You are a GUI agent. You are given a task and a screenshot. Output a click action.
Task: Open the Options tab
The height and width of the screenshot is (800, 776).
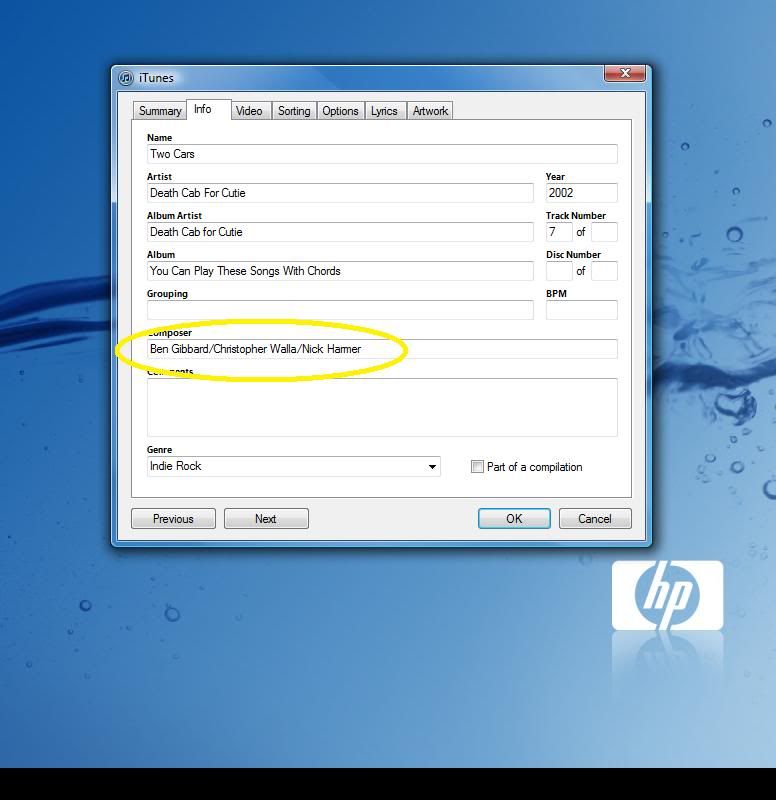340,111
